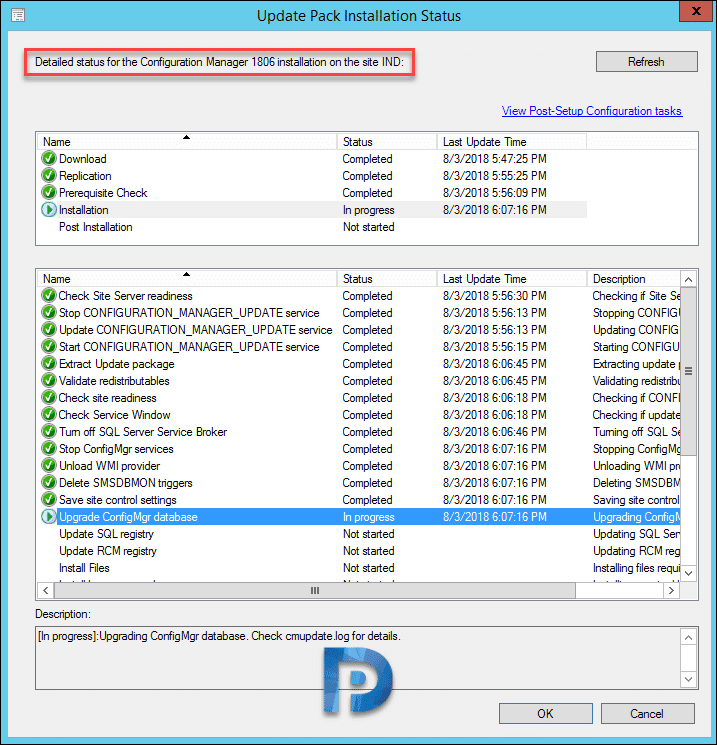Click check icon for Unload WMI provider
This screenshot has height=745, width=717.
(x=48, y=466)
